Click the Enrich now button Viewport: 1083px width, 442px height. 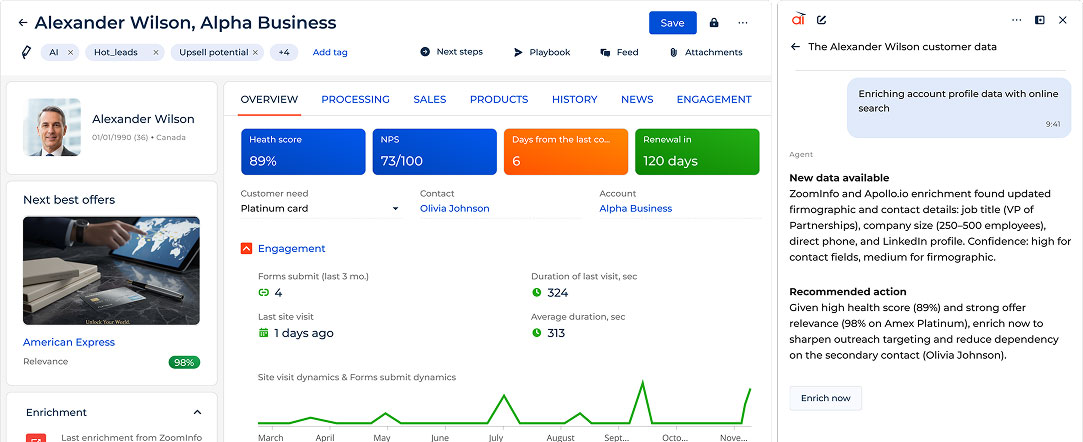[825, 398]
